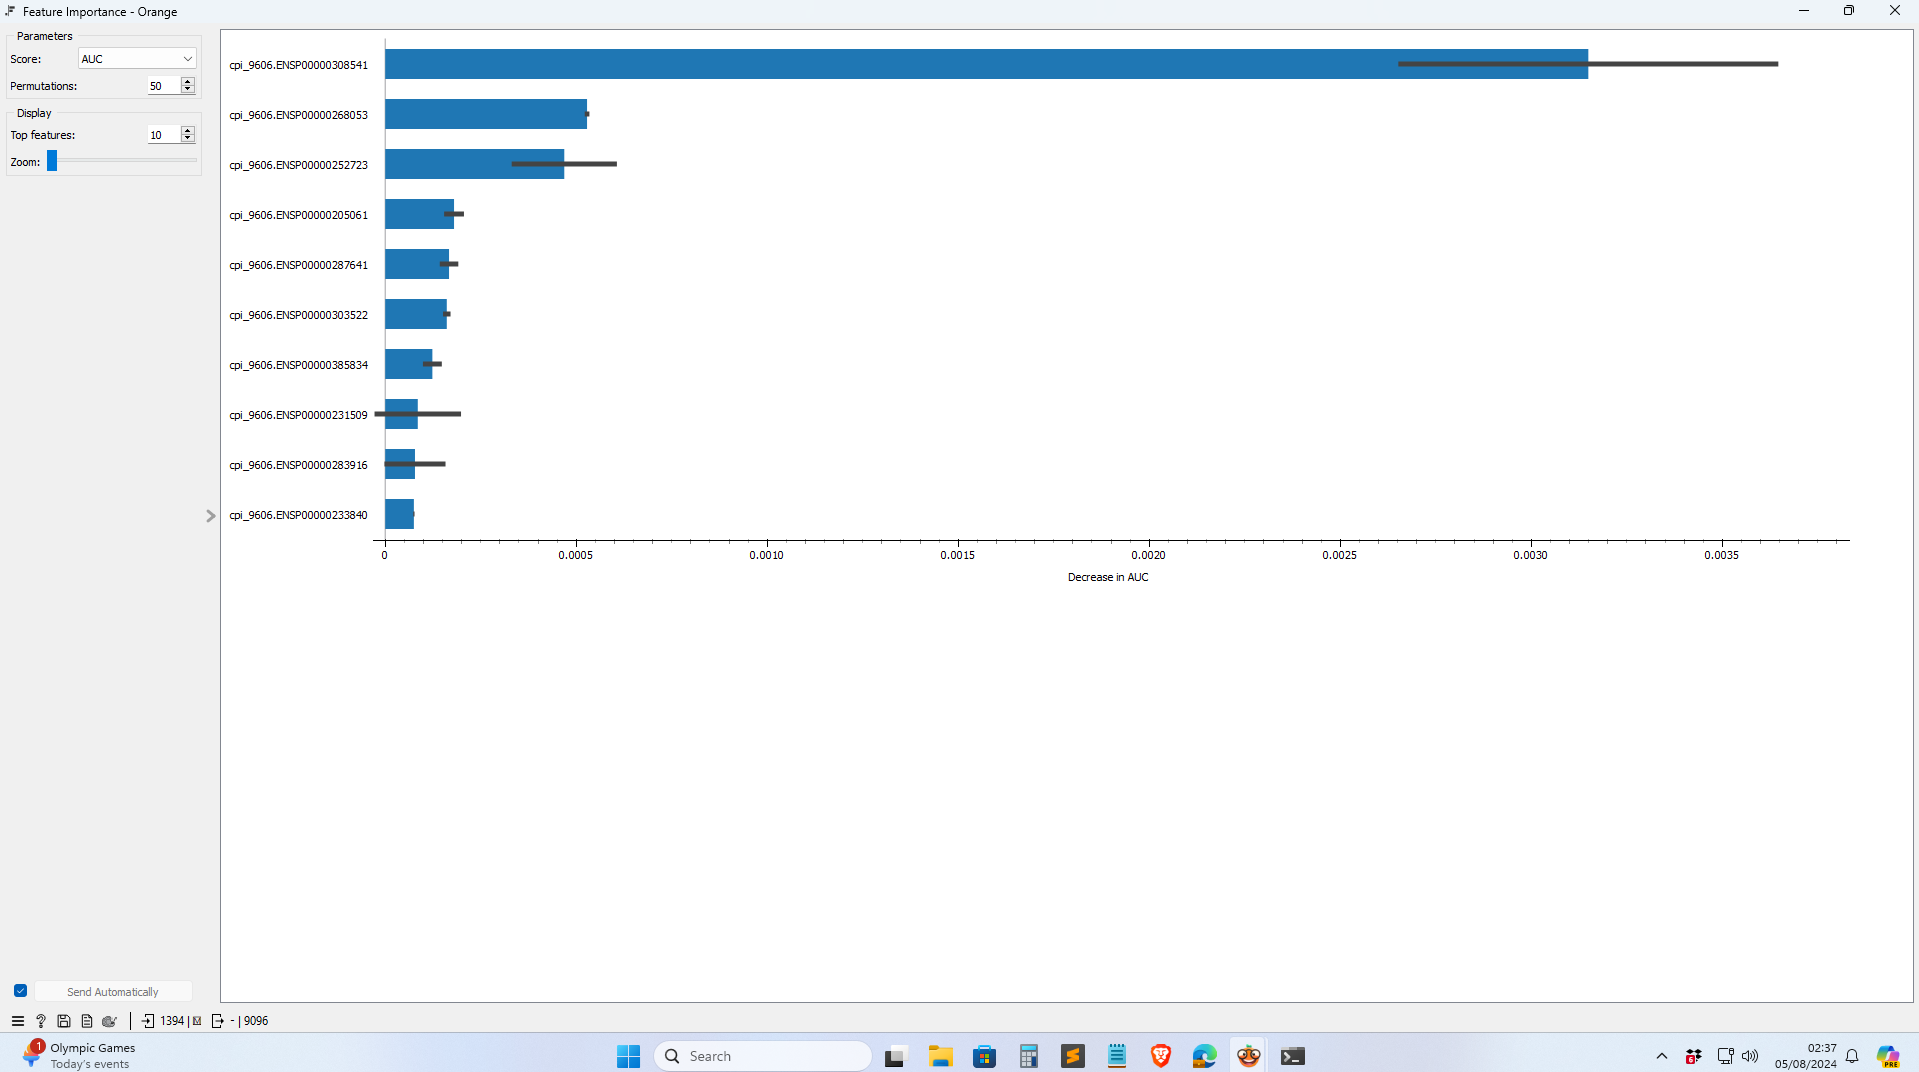Open the hamburger menu in status bar

pos(17,1021)
